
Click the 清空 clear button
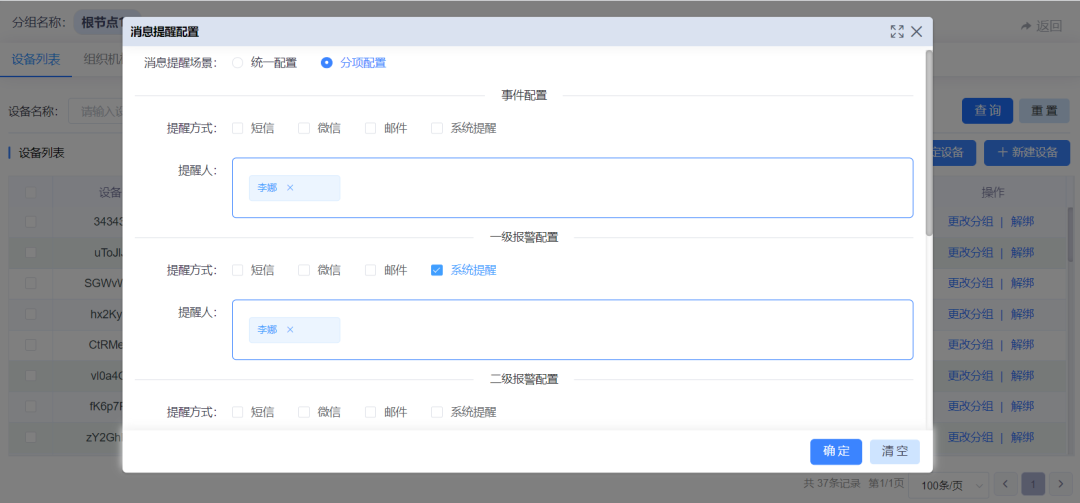point(895,452)
